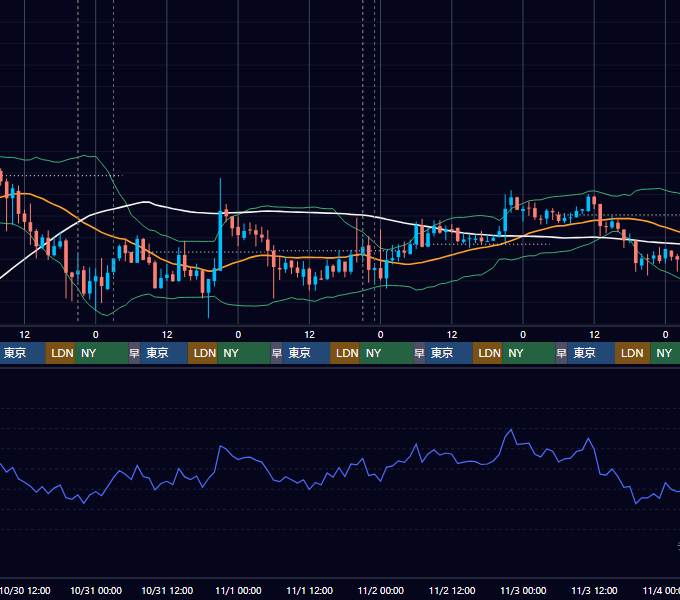Select the NY session block spanning 11/2 00:00
Viewport: 680px width, 600px height.
(386, 353)
